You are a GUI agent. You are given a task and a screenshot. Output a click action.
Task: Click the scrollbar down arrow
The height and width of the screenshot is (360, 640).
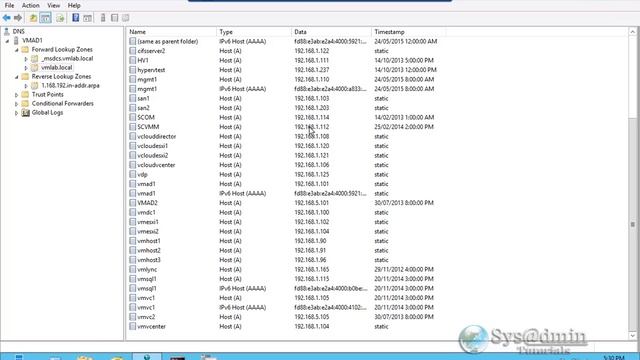pos(632,336)
